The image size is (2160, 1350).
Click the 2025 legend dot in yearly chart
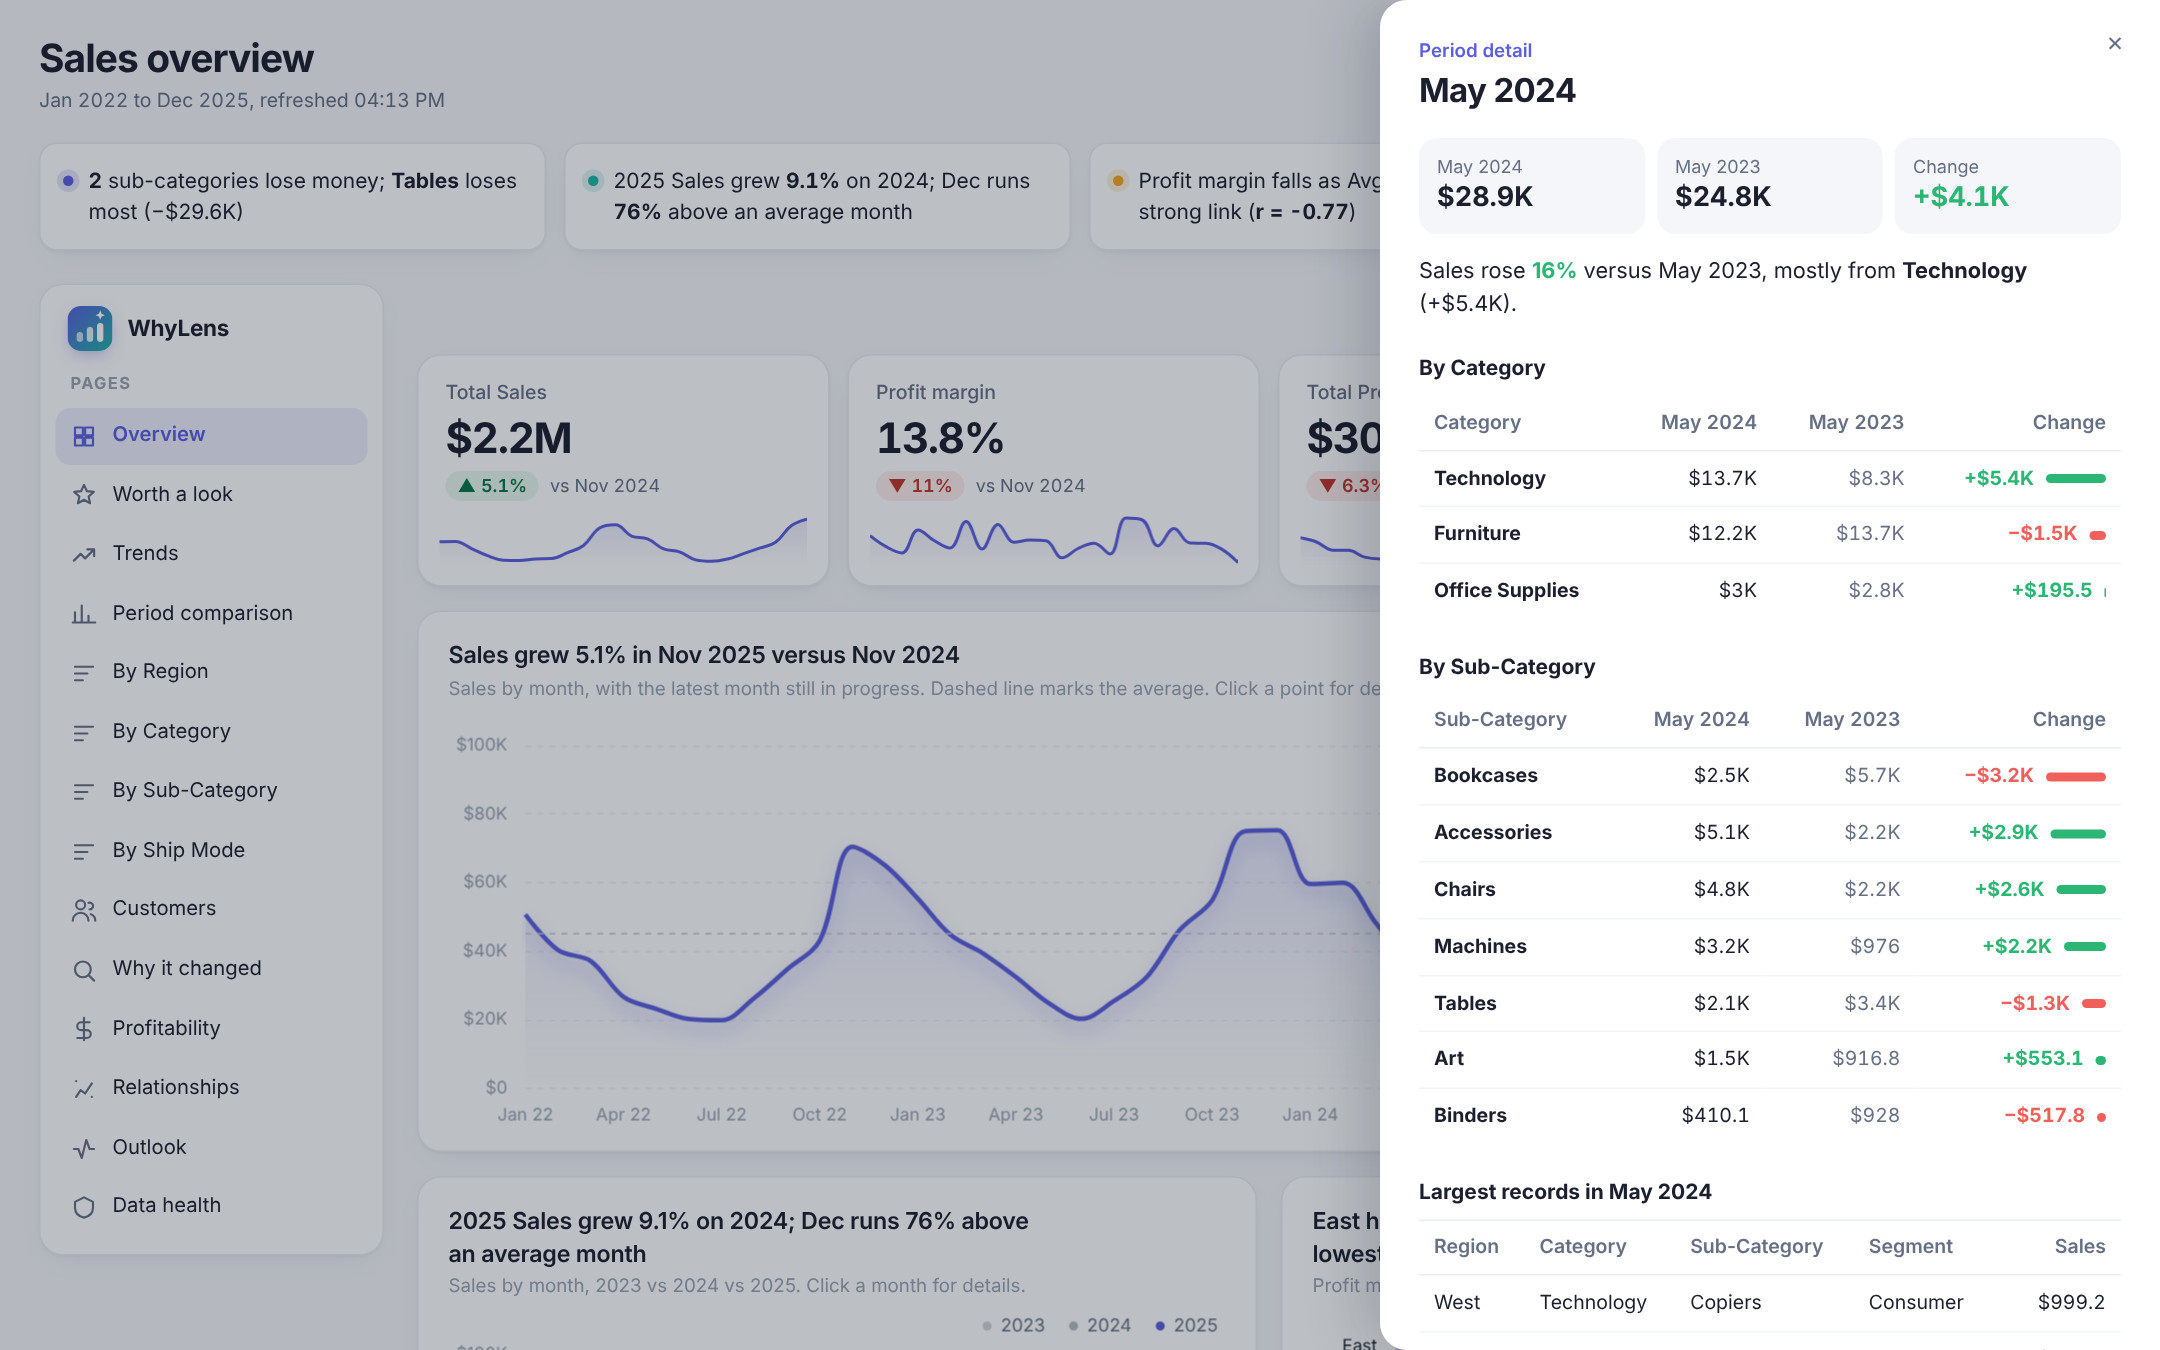pos(1160,1326)
